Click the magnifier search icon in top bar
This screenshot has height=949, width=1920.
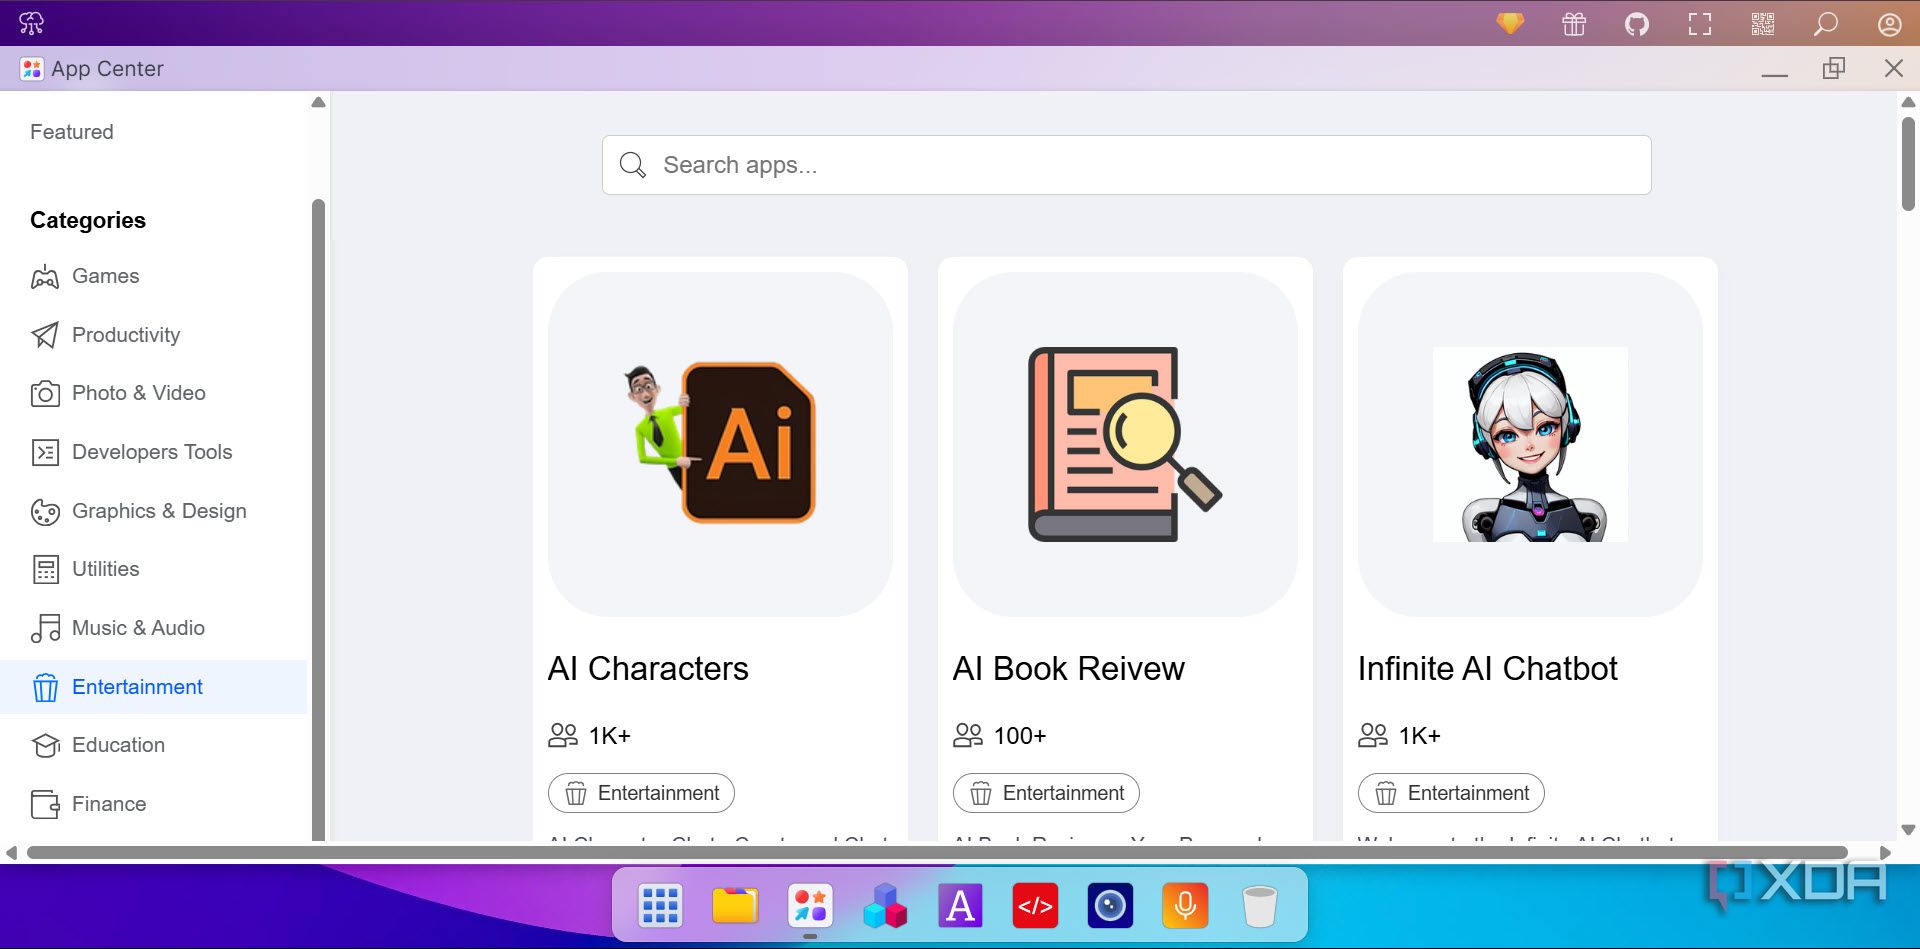1826,24
